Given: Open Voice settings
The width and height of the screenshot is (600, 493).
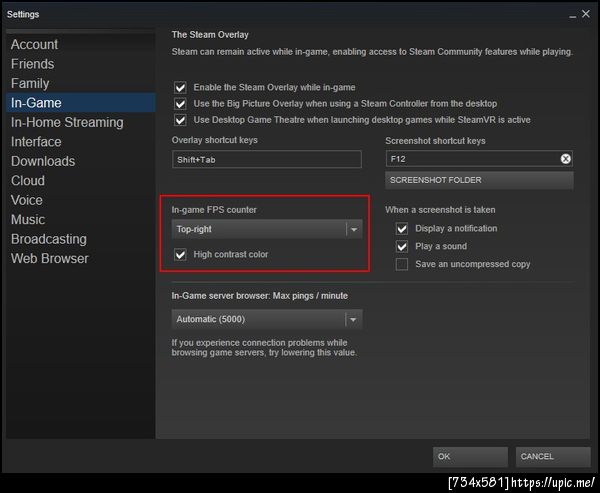Looking at the screenshot, I should (26, 200).
